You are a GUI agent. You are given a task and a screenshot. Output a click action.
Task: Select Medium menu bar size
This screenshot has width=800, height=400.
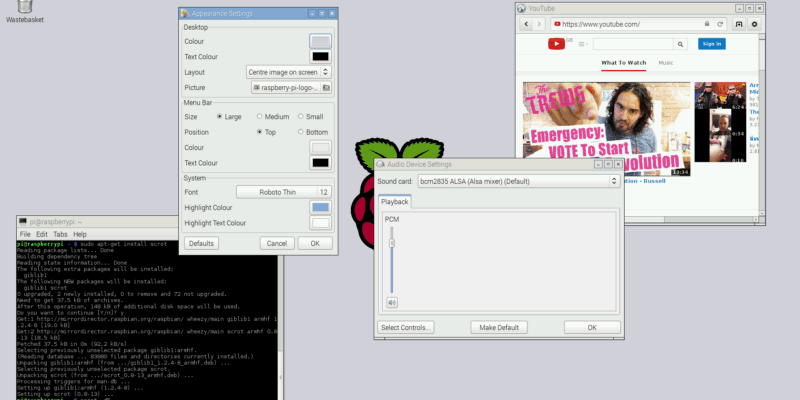[x=261, y=117]
